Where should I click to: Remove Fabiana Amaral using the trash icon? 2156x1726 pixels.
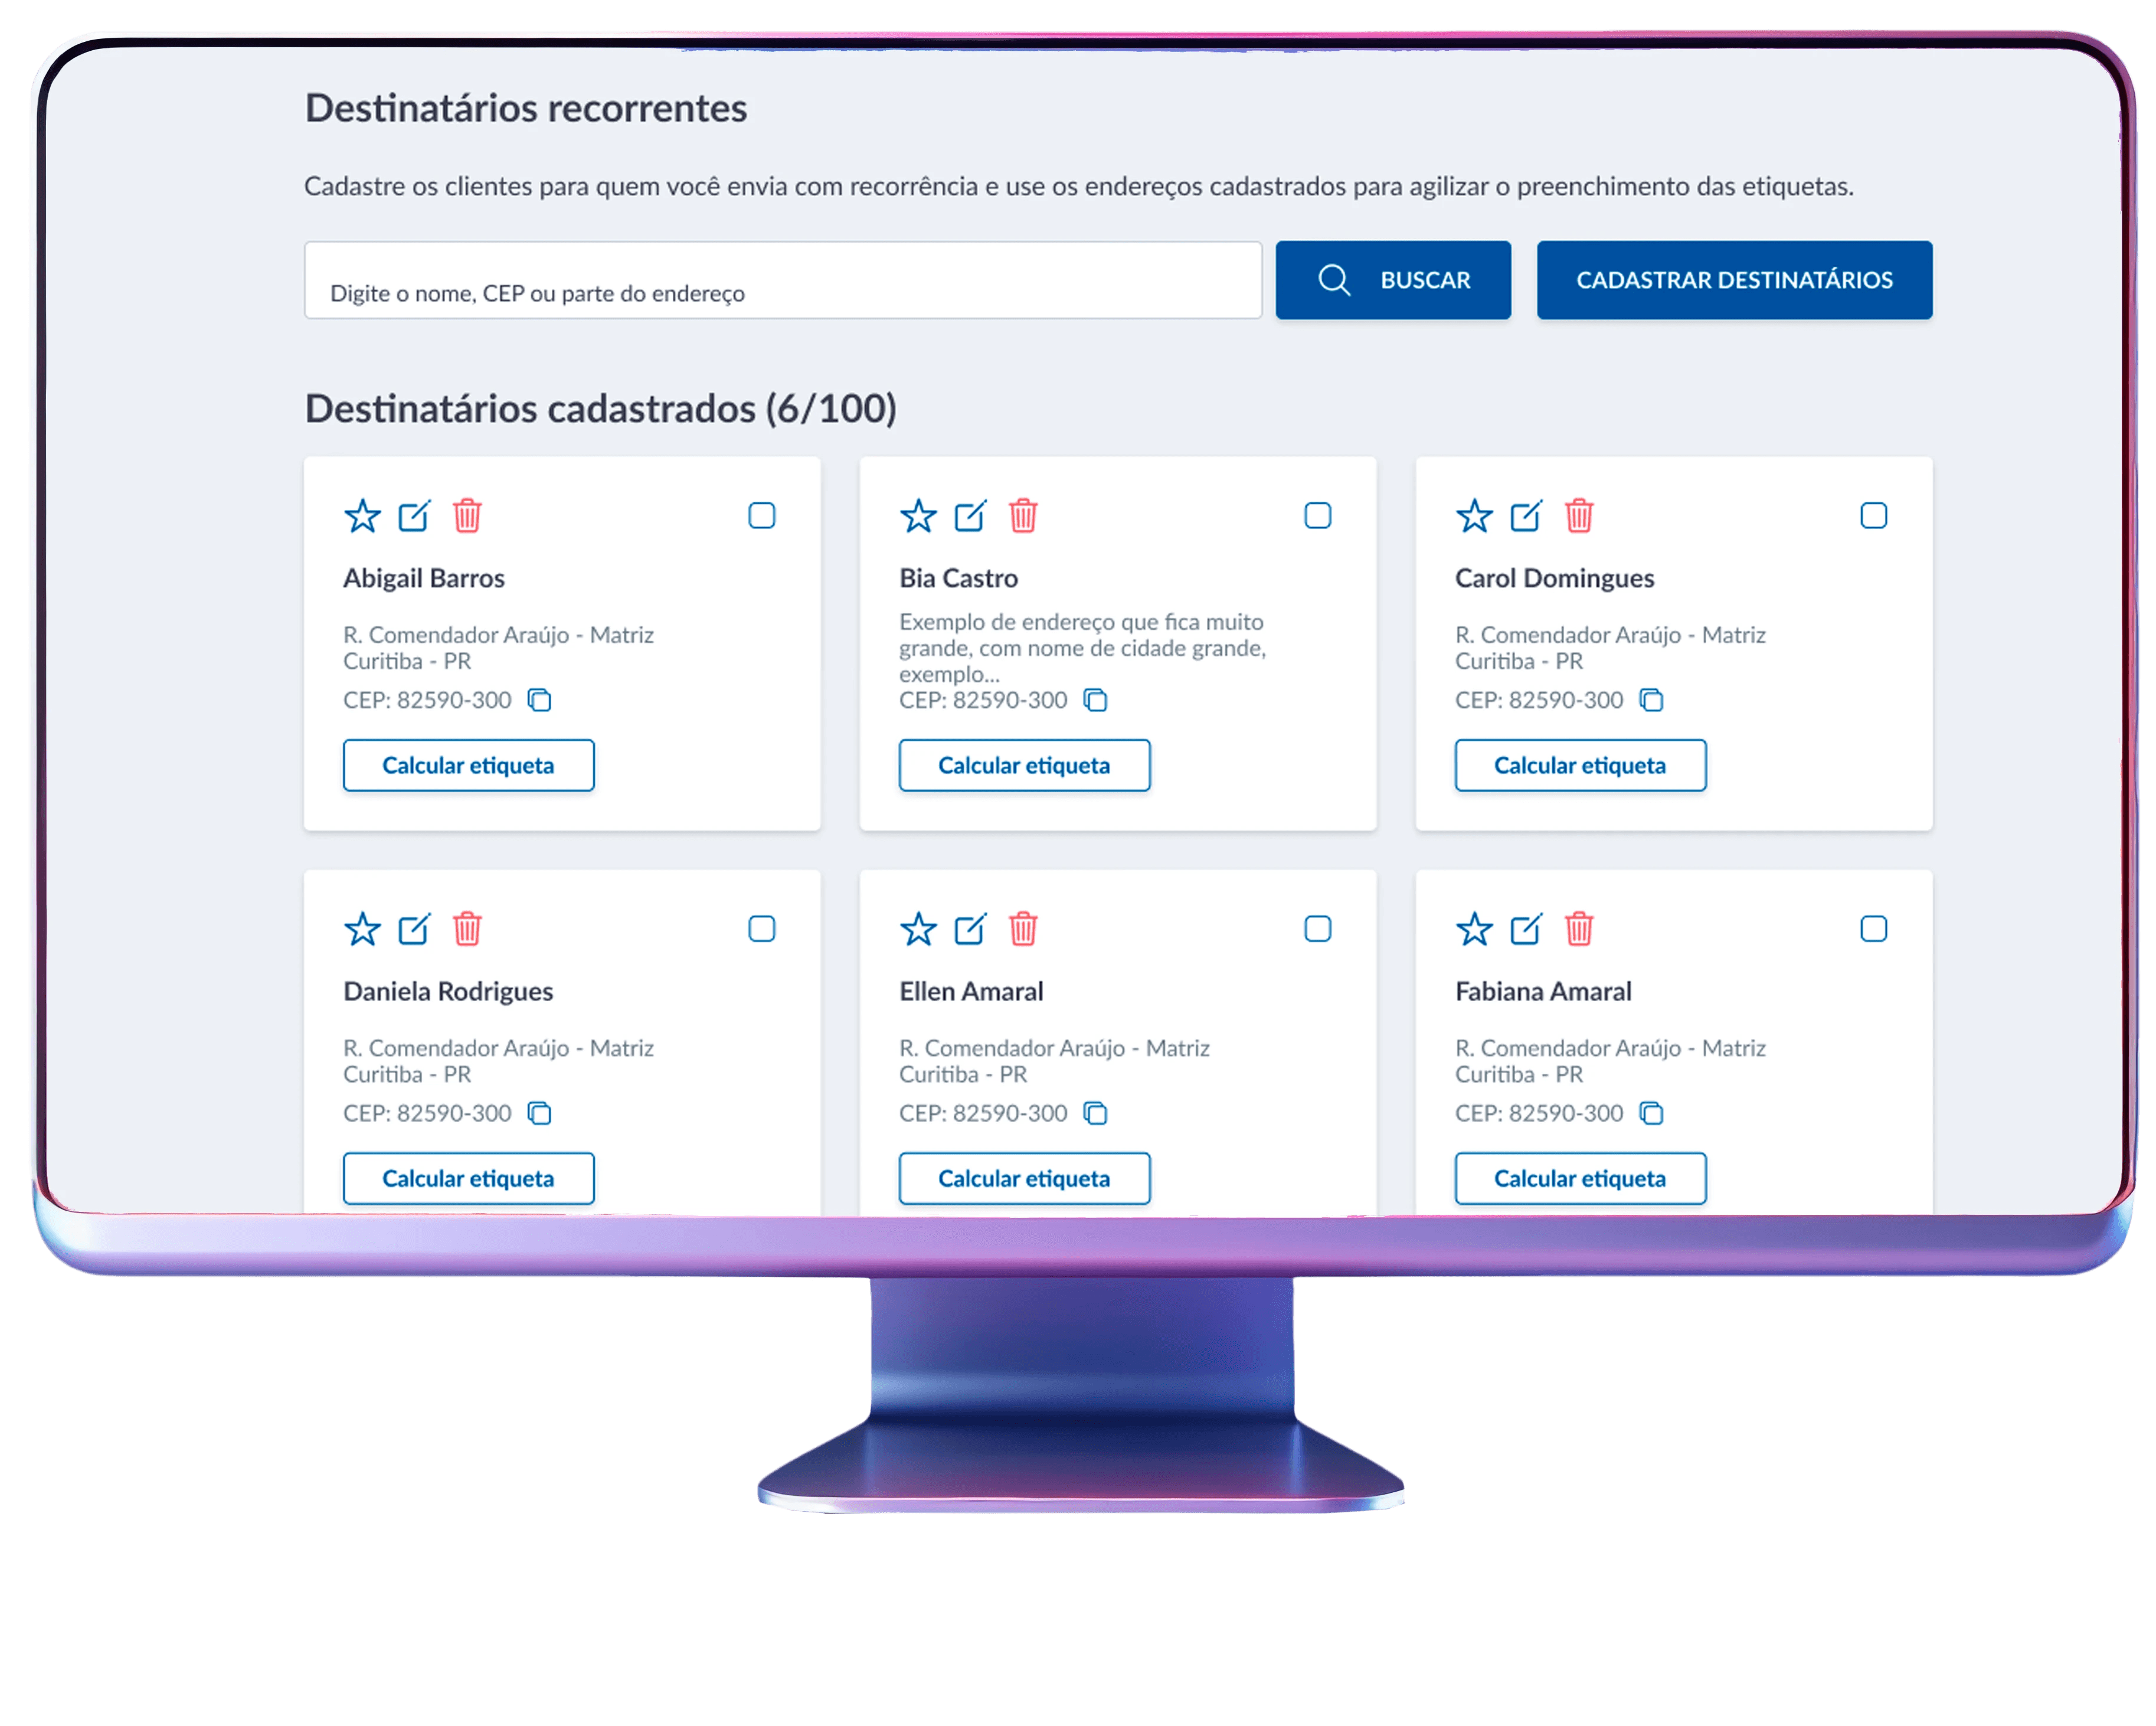coord(1579,929)
